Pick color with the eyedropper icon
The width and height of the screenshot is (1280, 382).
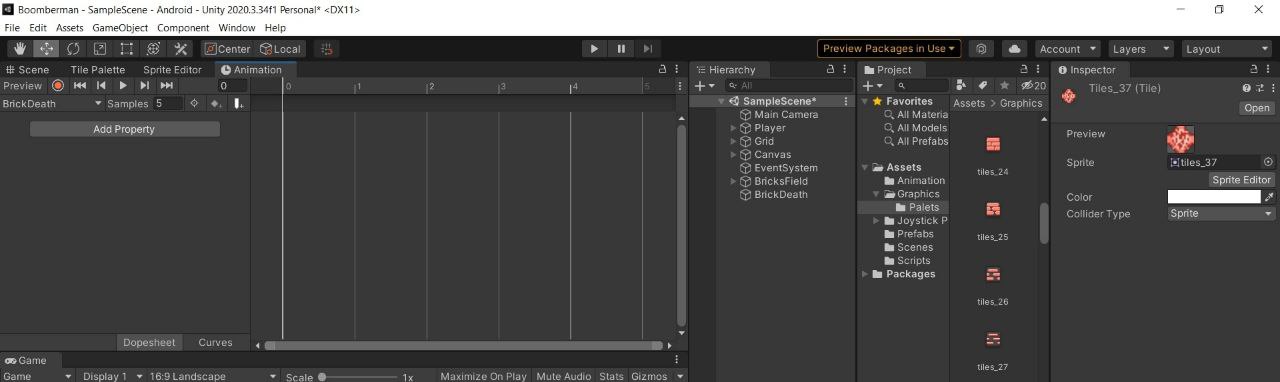(1270, 197)
